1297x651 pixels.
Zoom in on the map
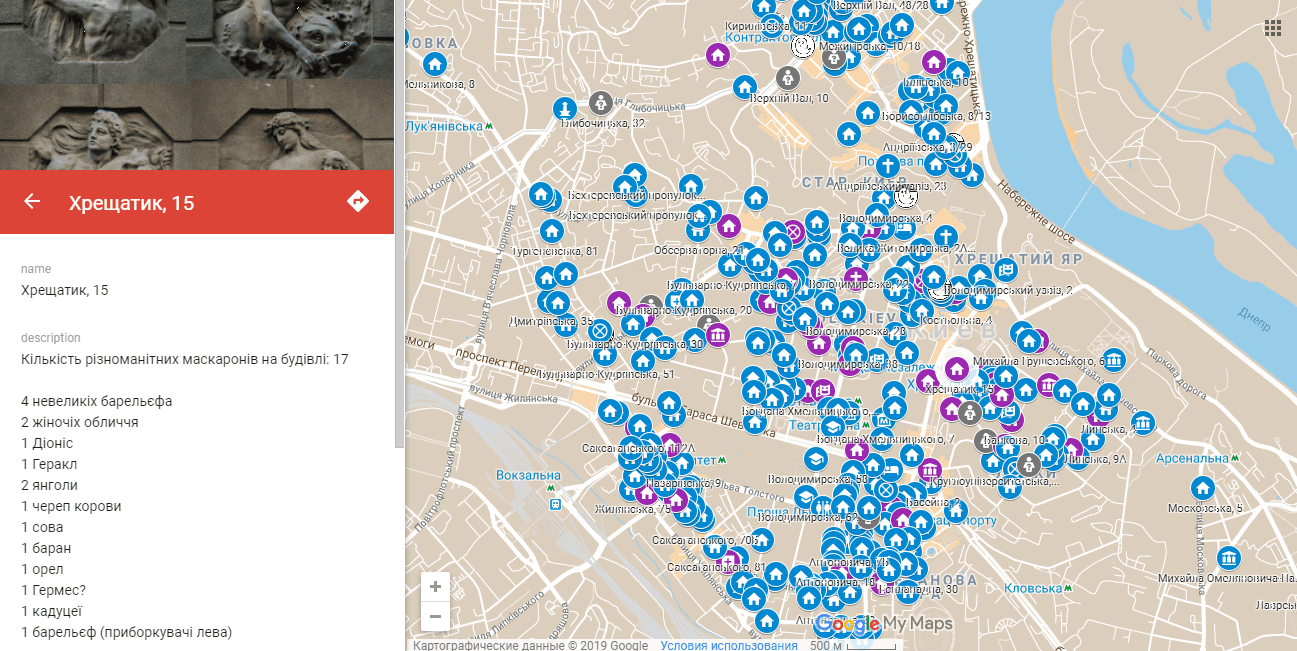coord(435,586)
